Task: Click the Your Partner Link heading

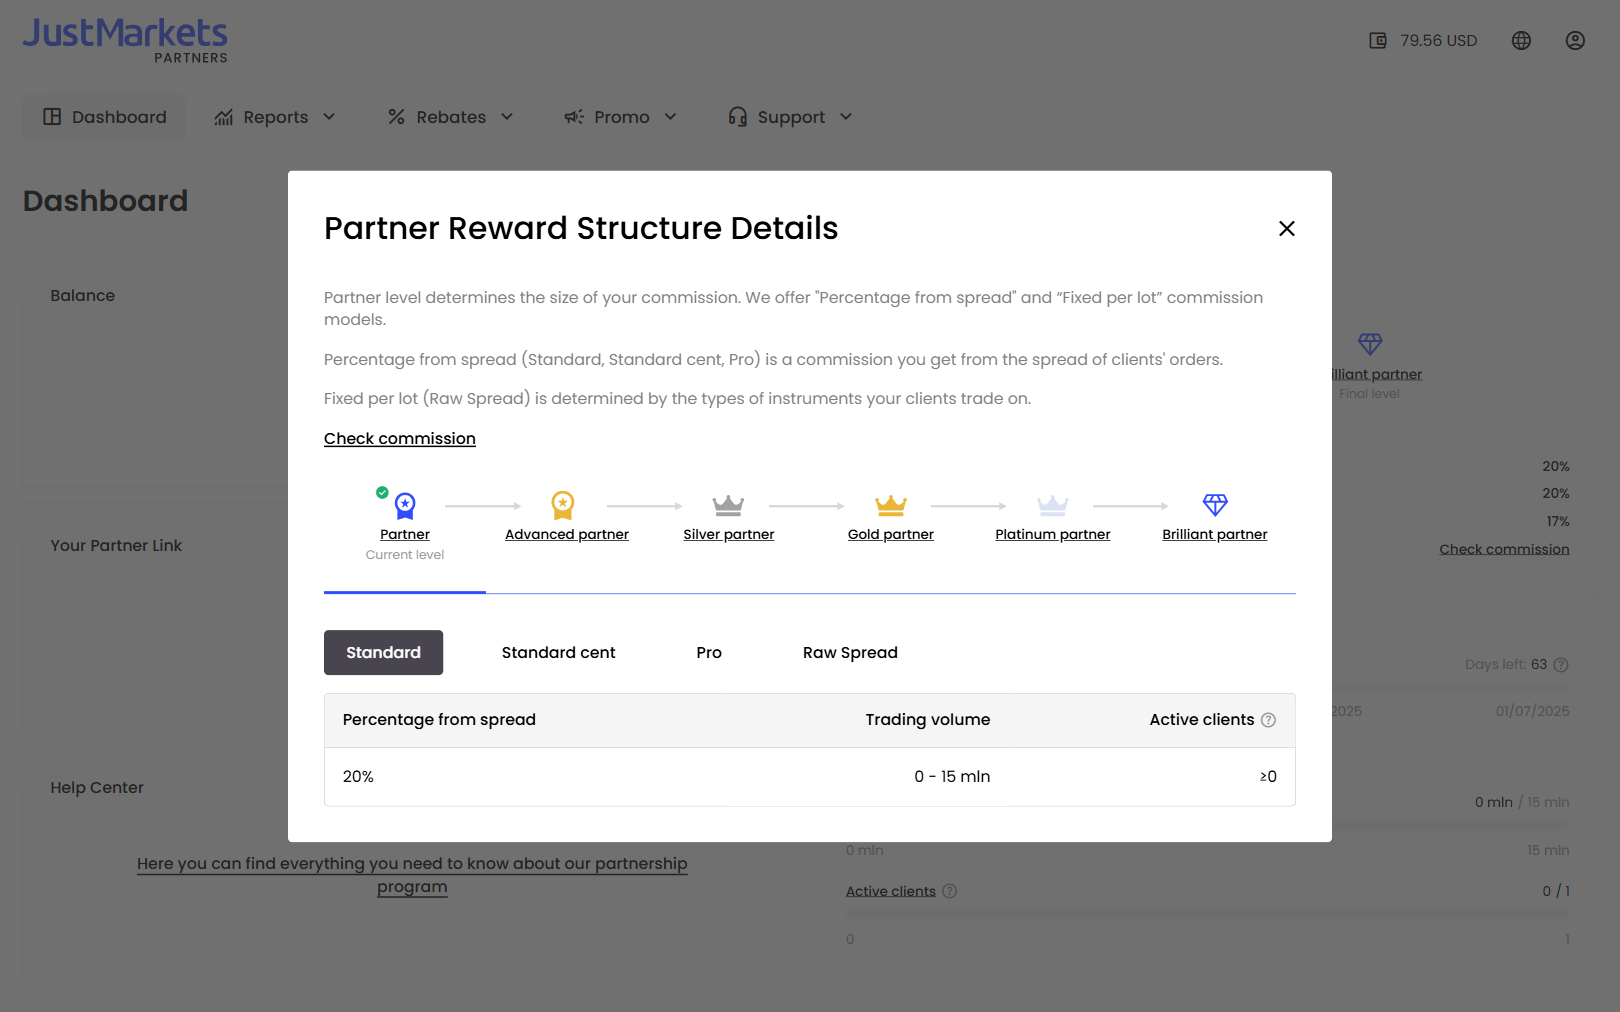Action: [116, 545]
